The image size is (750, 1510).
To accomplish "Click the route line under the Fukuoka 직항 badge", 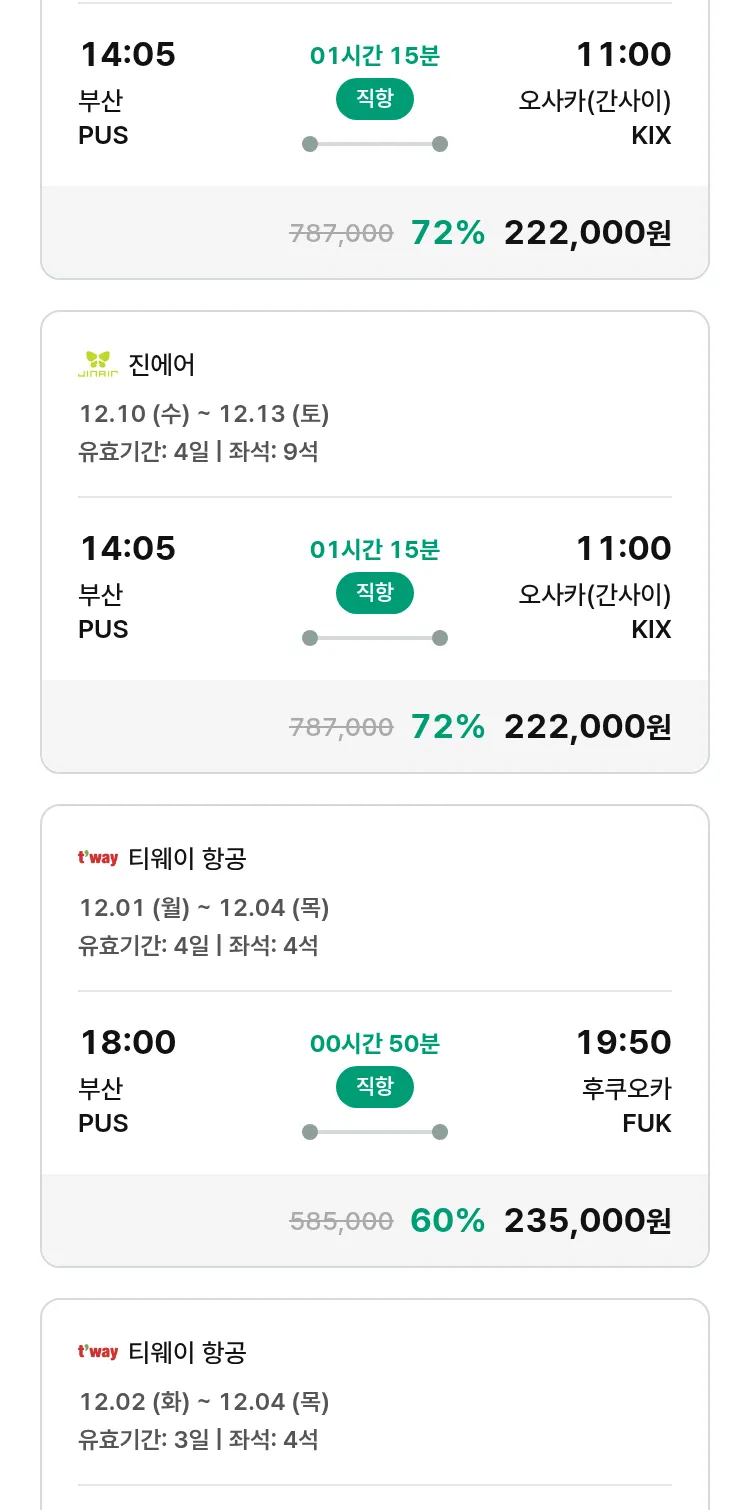I will point(375,1132).
